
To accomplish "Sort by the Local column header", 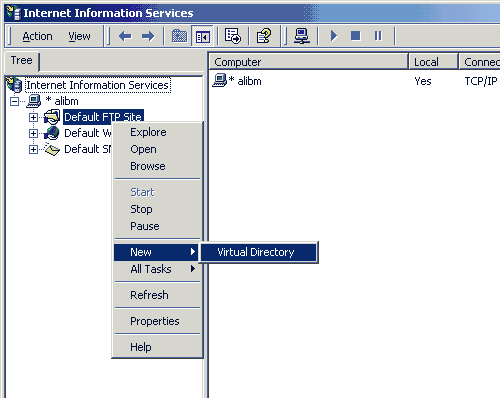I will [x=433, y=62].
